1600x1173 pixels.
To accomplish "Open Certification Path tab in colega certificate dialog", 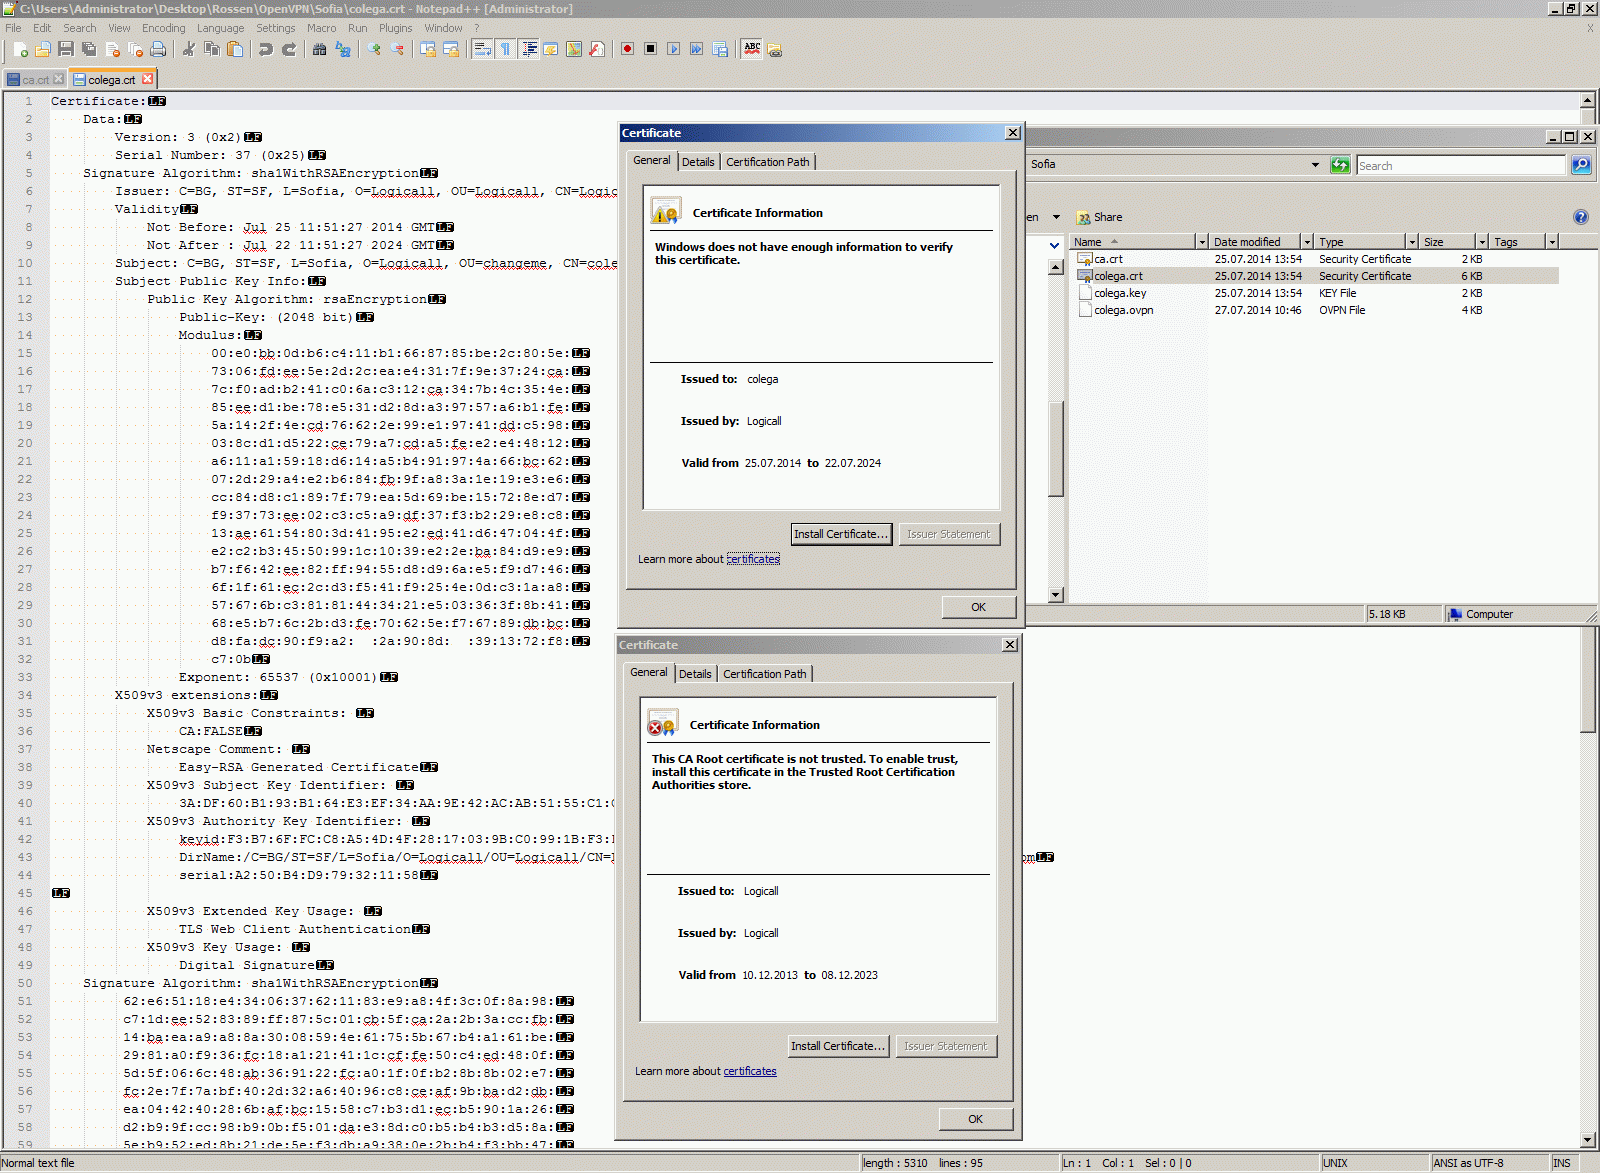I will pyautogui.click(x=768, y=162).
